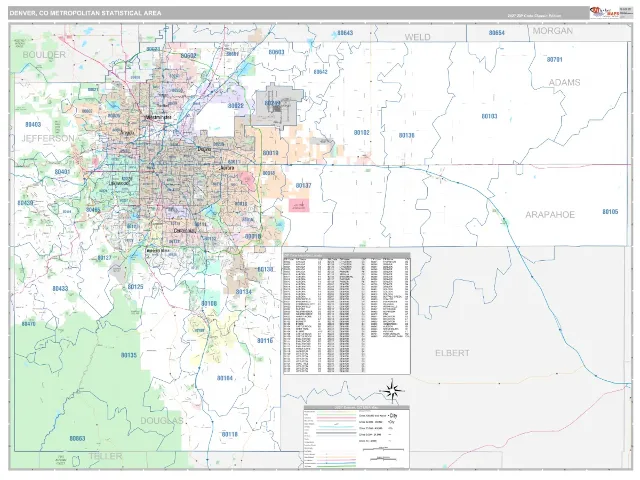The height and width of the screenshot is (480, 640).
Task: Click ZIP code 80136 label
Action: (407, 135)
